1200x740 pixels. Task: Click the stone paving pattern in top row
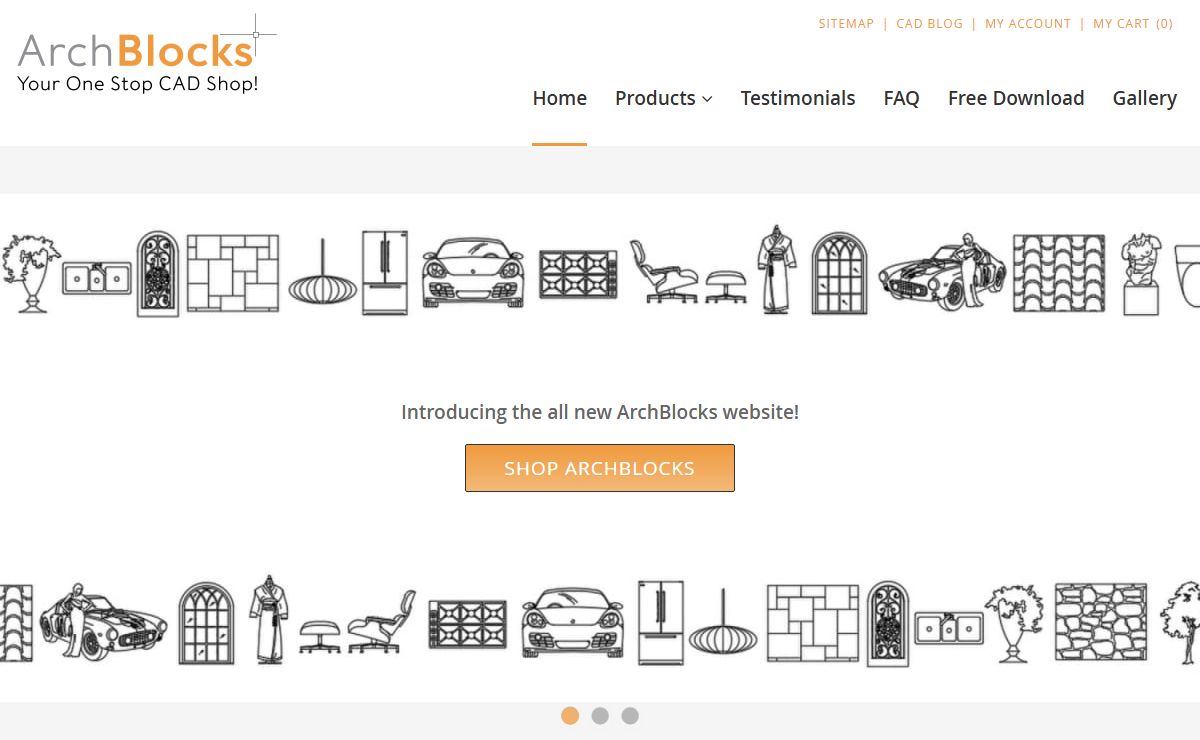click(233, 274)
